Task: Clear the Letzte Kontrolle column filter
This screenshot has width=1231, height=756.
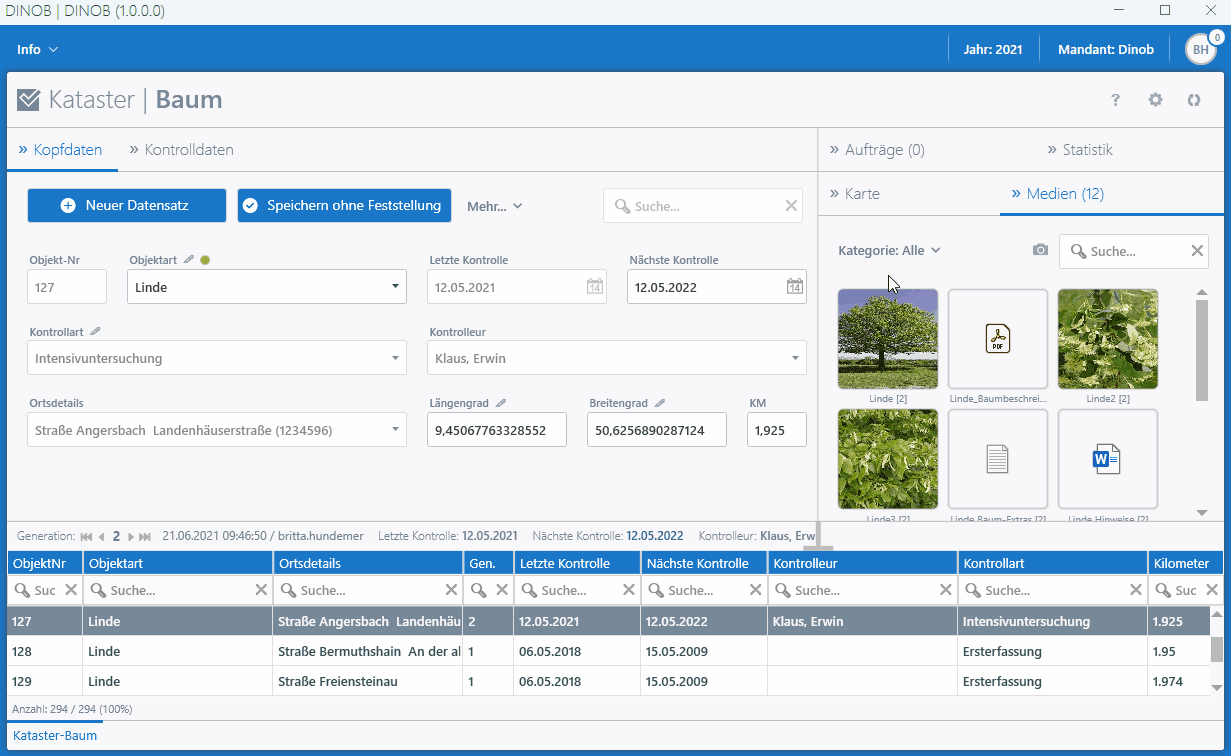Action: [629, 590]
